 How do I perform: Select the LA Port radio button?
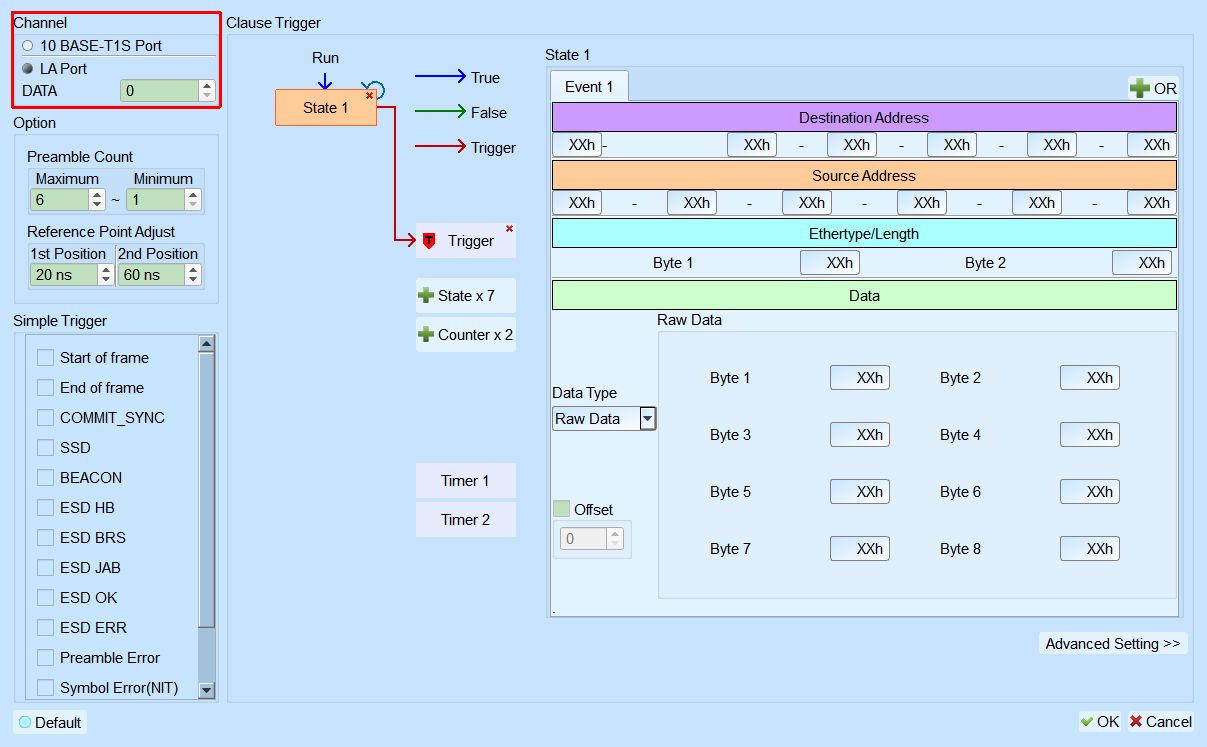click(27, 69)
